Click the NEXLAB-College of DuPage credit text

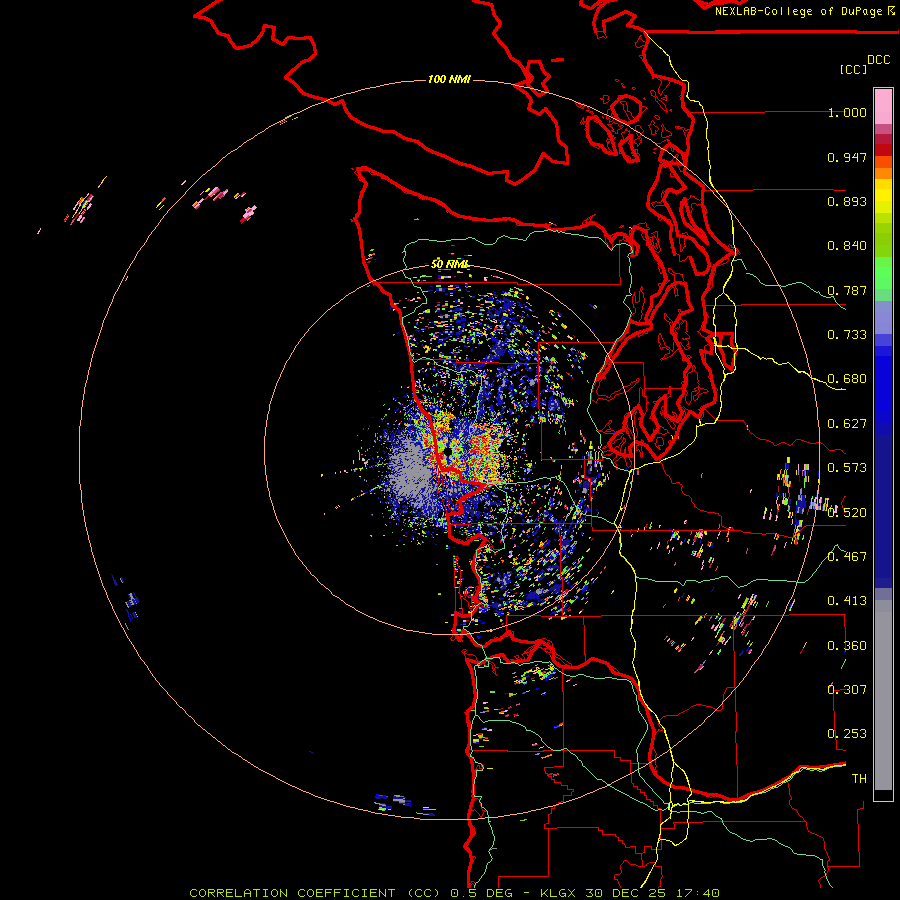pyautogui.click(x=798, y=11)
